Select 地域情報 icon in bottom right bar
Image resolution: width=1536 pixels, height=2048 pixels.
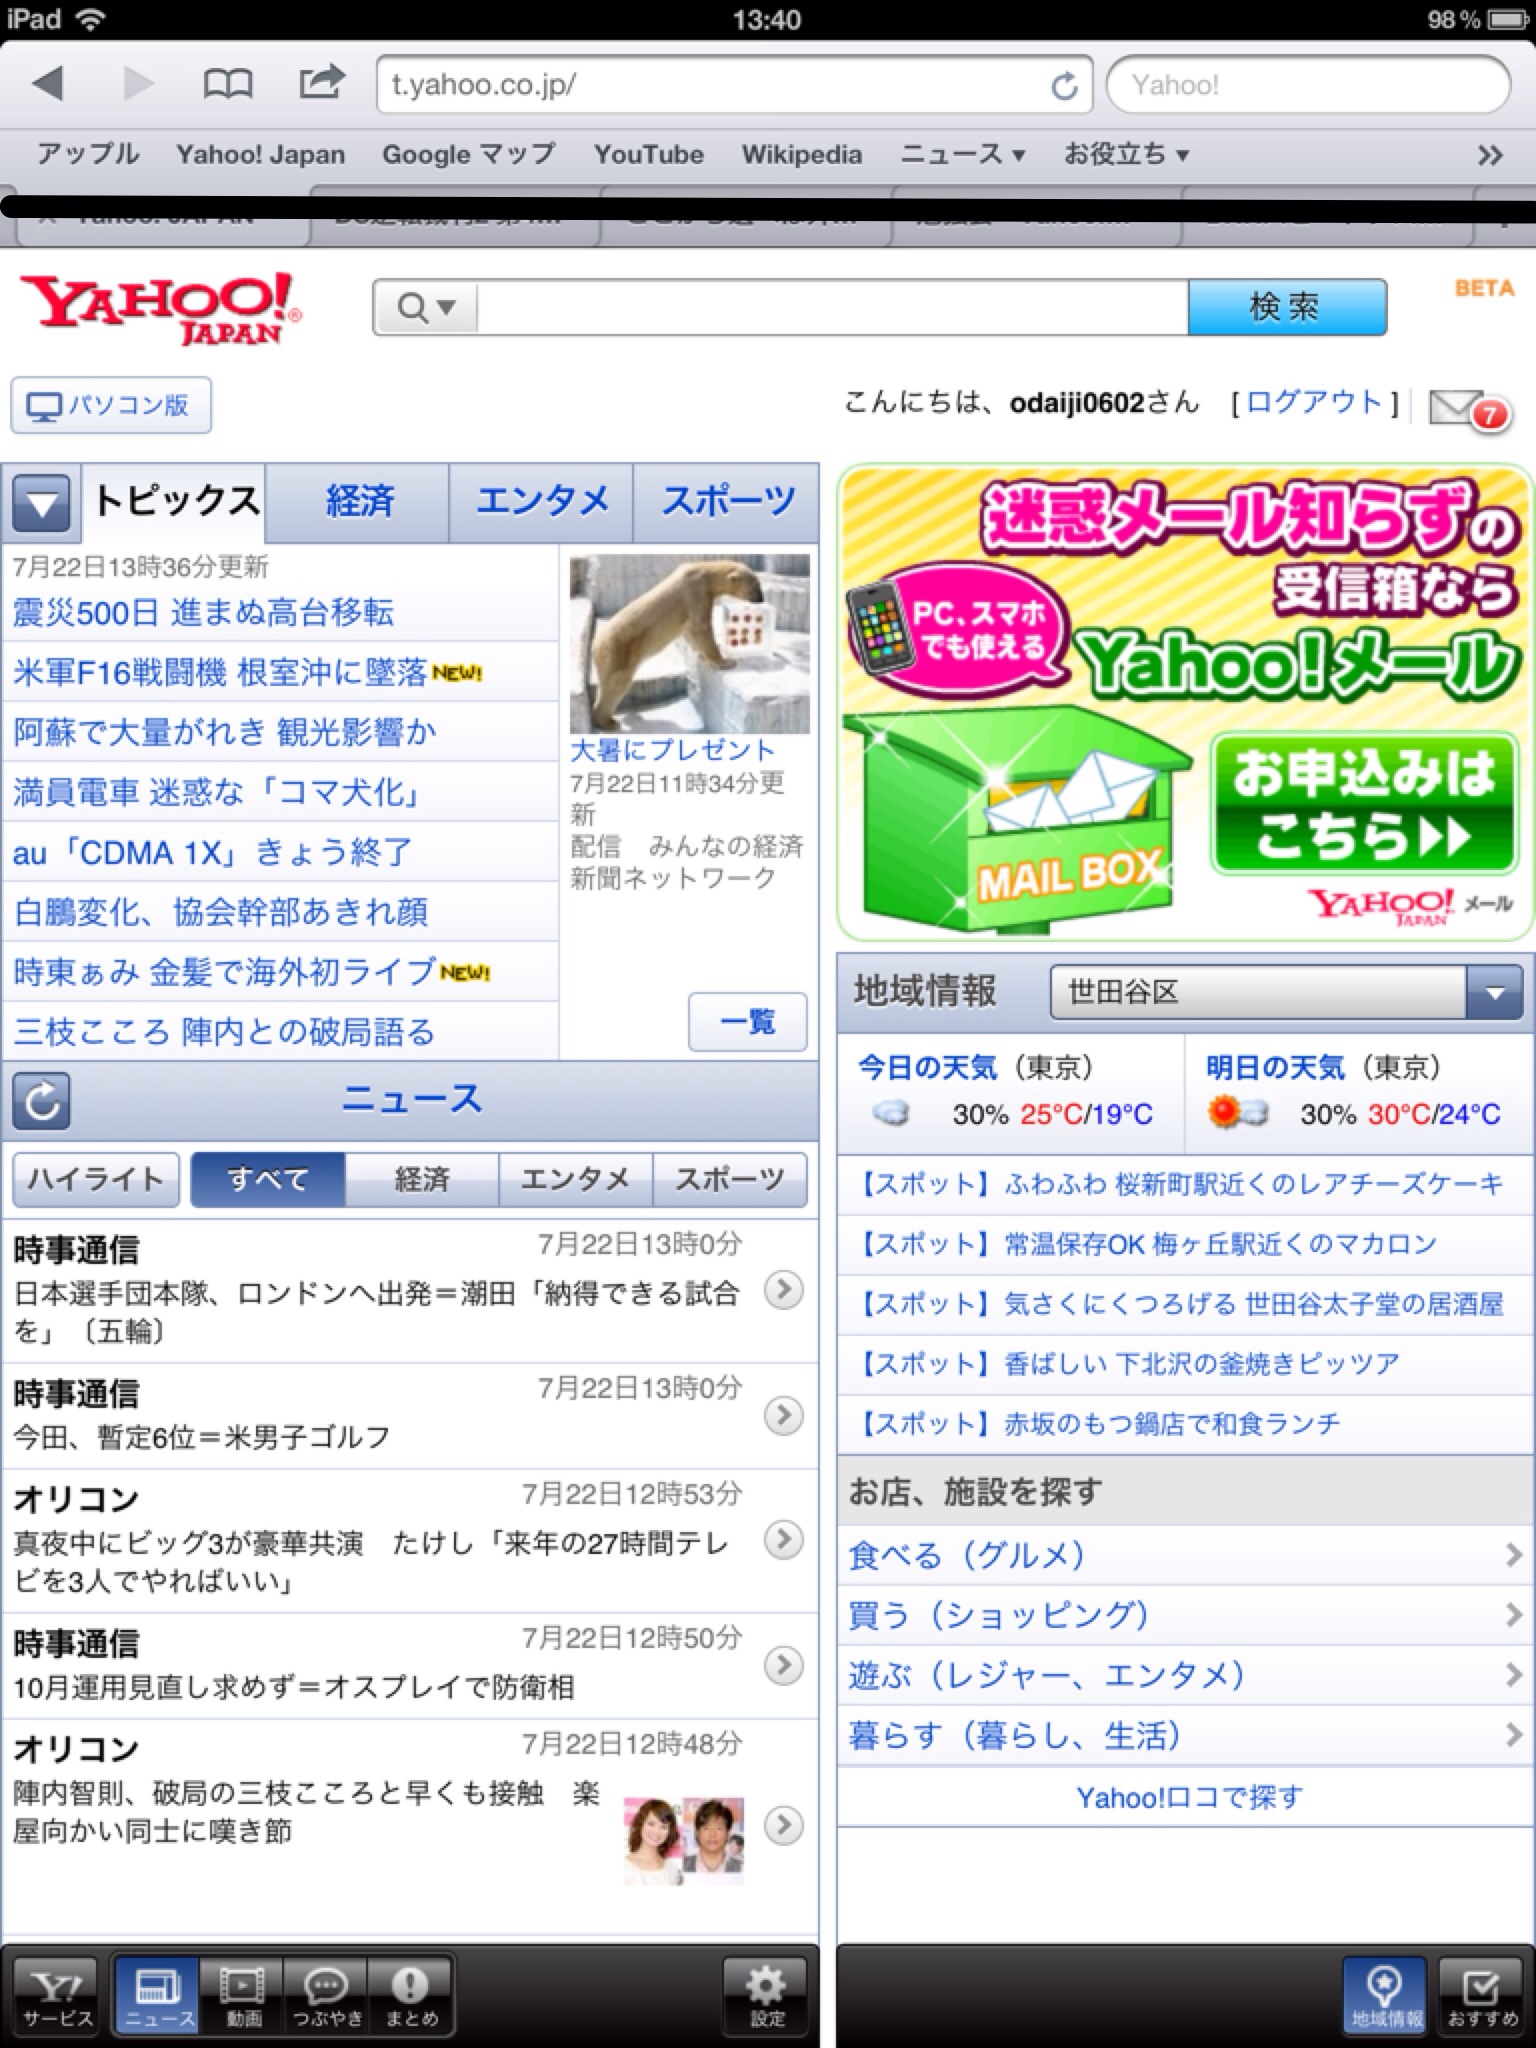(x=1386, y=1997)
